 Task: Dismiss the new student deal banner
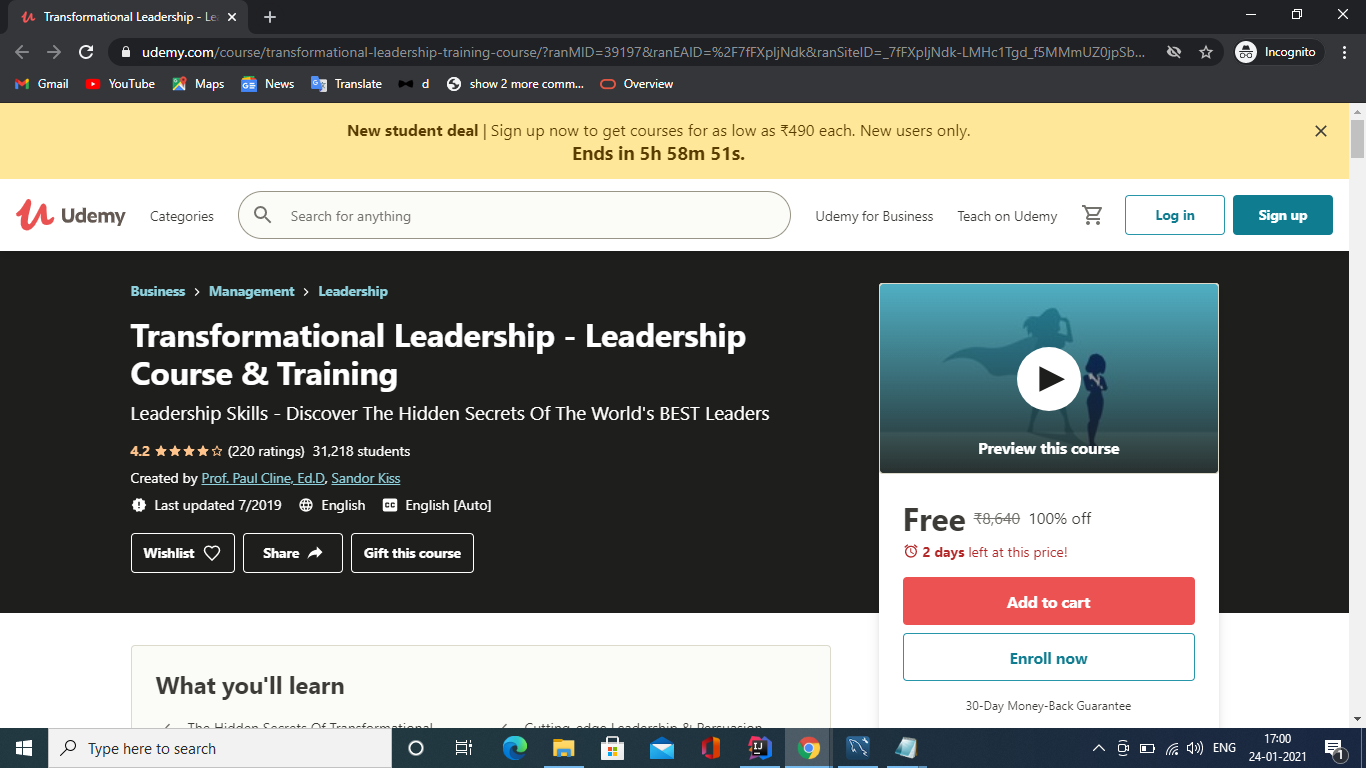1320,131
